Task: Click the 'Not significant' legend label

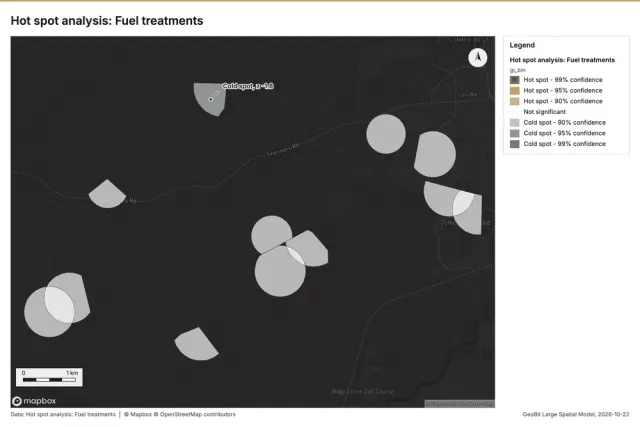Action: click(544, 111)
